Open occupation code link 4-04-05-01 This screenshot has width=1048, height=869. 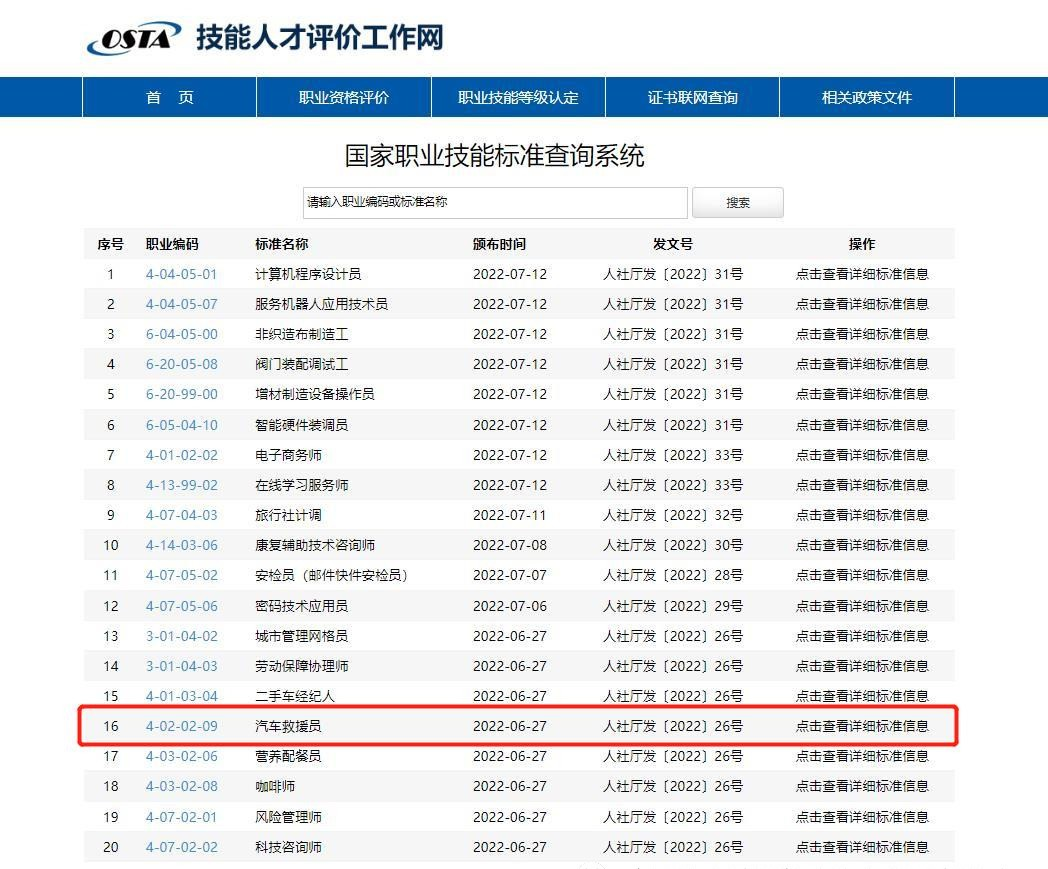pos(181,274)
